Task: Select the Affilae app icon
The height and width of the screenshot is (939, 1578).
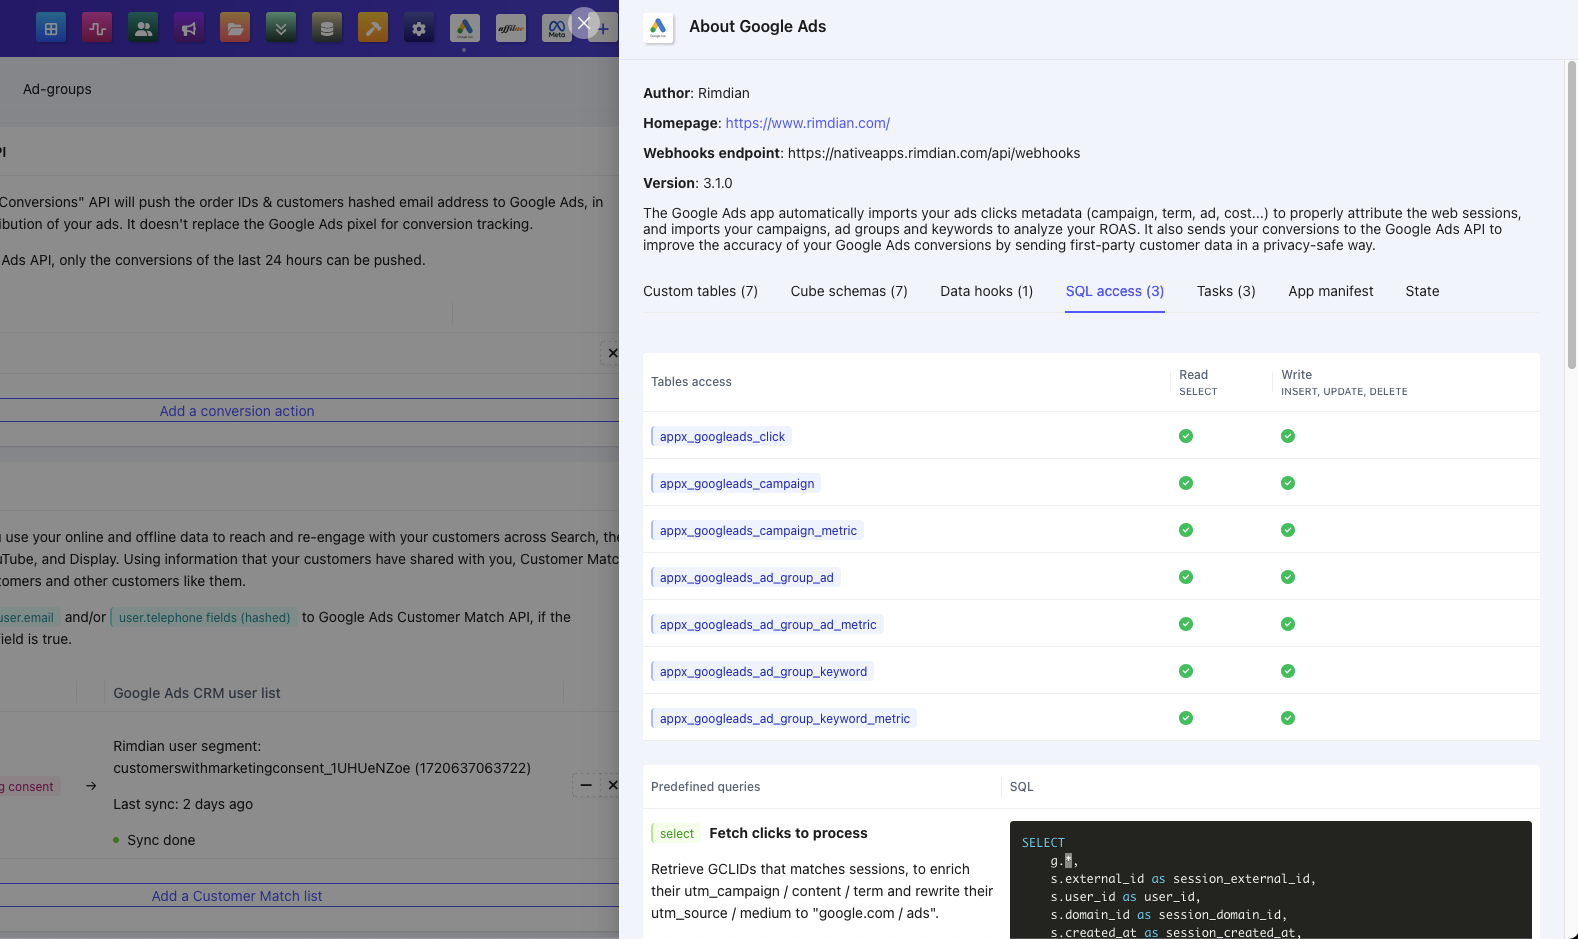Action: (511, 29)
